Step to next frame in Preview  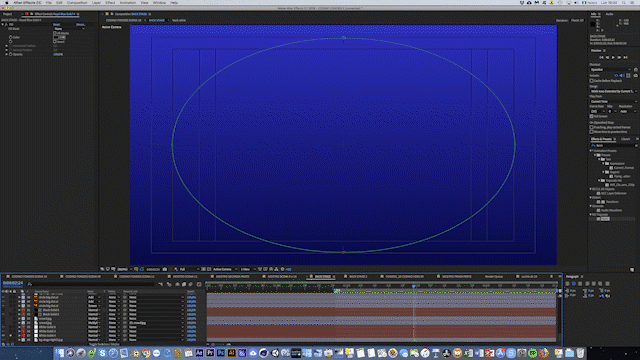pyautogui.click(x=619, y=58)
